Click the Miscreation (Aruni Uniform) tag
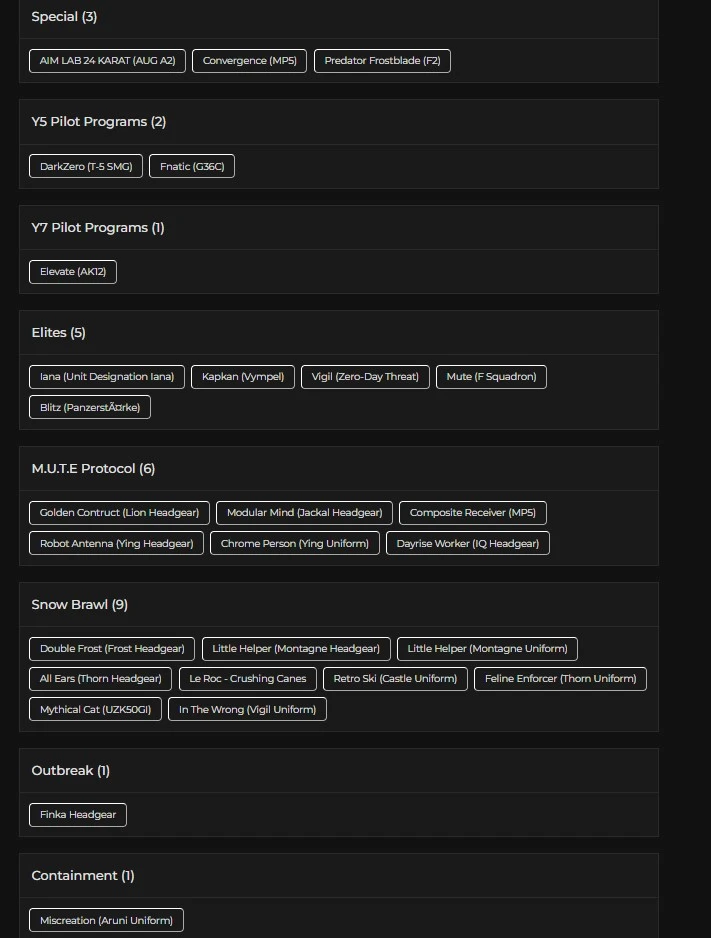 (x=107, y=920)
